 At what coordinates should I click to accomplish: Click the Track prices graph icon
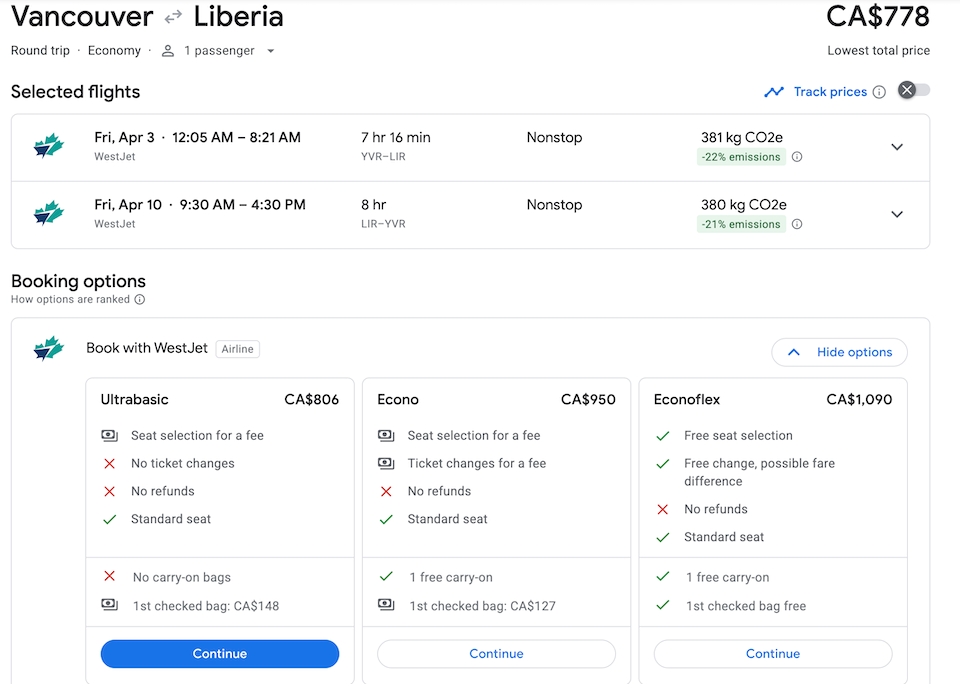(774, 92)
